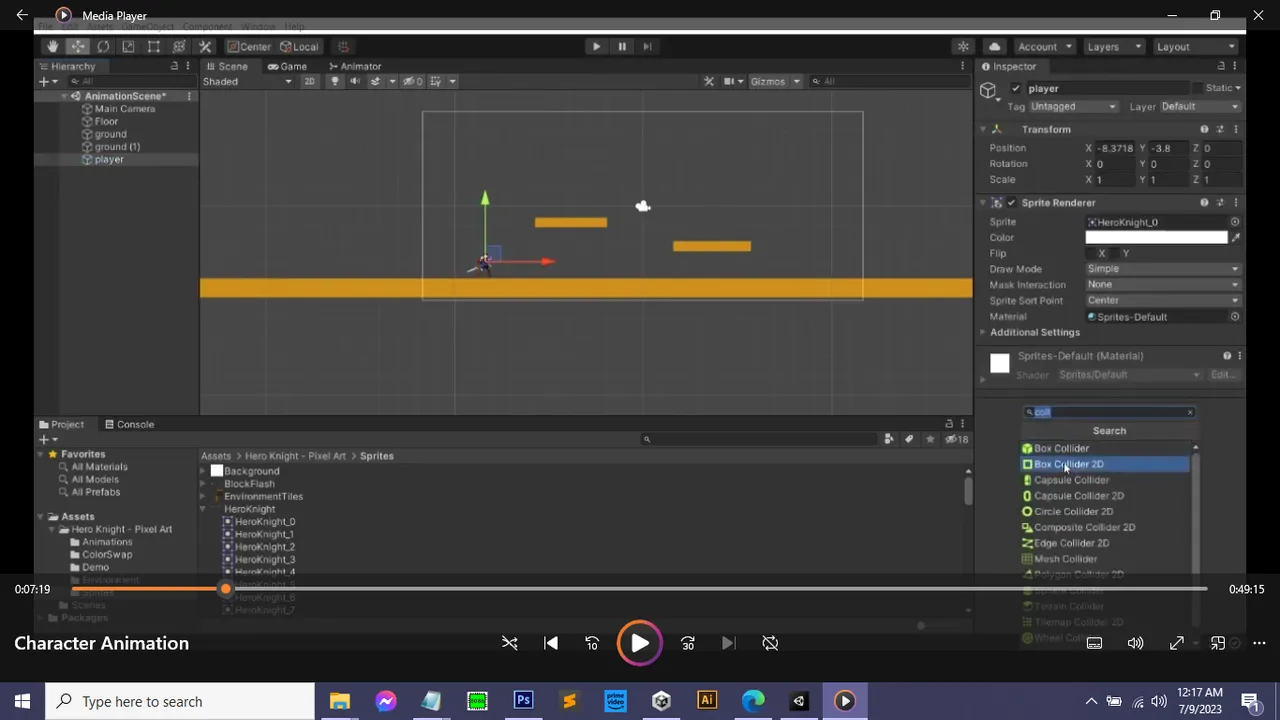Image resolution: width=1280 pixels, height=720 pixels.
Task: Open the Layer Default dropdown
Action: coord(1200,107)
